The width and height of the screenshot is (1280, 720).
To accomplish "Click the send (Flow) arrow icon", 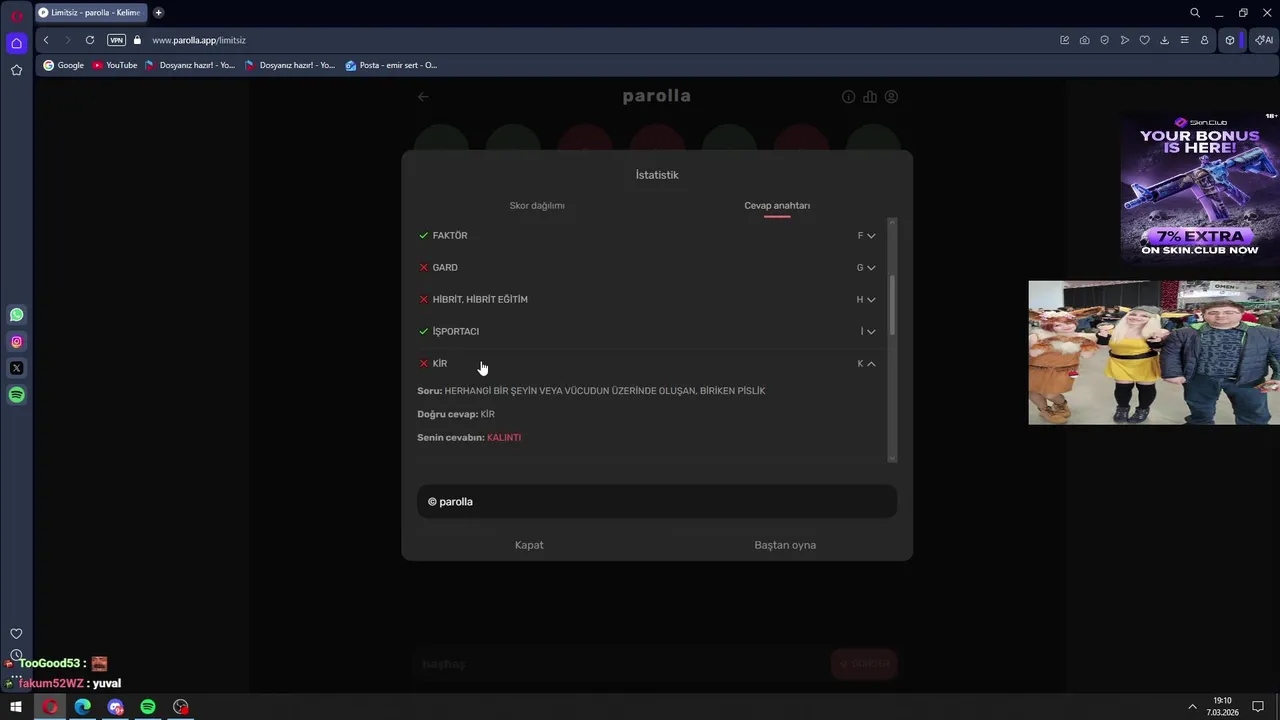I will click(1124, 40).
